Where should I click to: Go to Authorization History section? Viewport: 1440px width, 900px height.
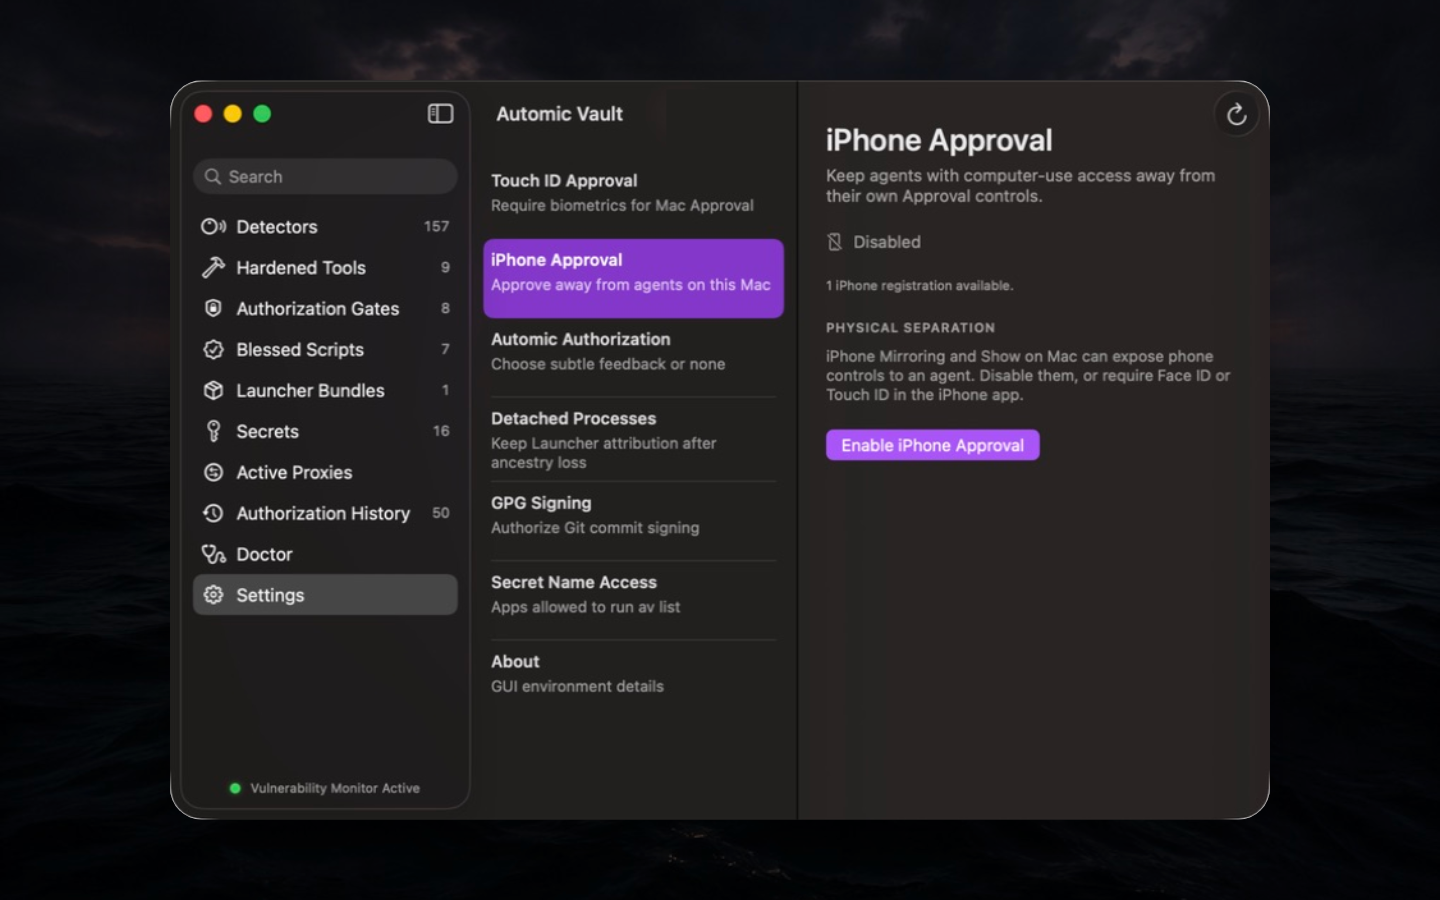pos(325,513)
